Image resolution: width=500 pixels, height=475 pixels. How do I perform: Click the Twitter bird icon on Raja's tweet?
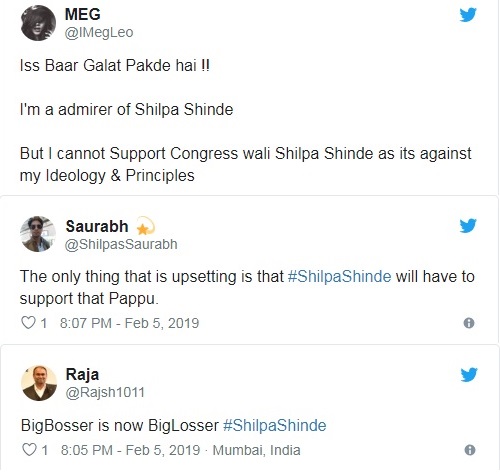tap(469, 375)
